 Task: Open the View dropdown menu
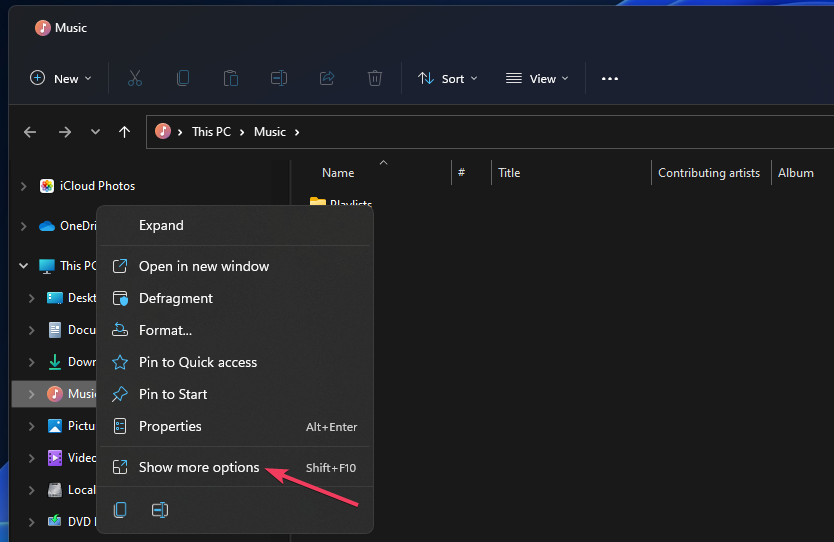(537, 79)
